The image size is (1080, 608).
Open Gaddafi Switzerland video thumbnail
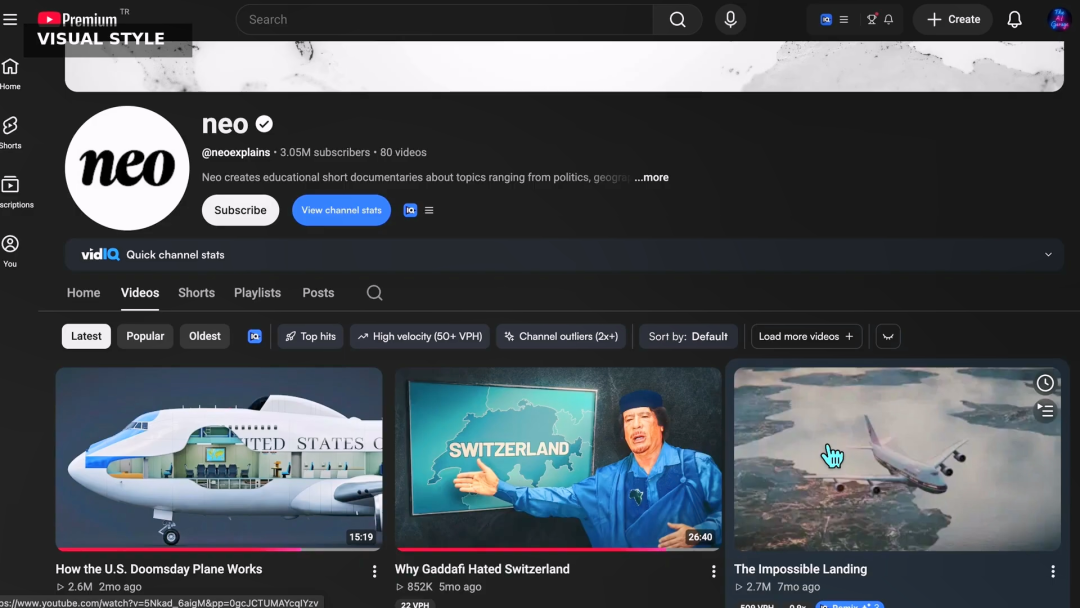pos(558,459)
